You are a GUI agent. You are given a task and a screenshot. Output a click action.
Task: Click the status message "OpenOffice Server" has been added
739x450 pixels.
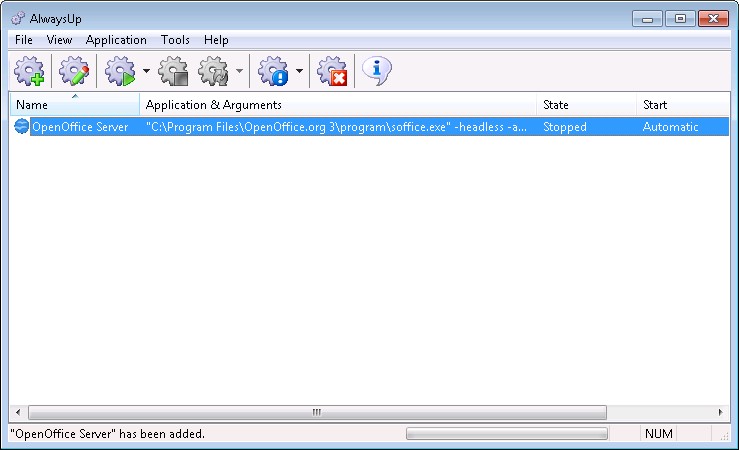[107, 434]
